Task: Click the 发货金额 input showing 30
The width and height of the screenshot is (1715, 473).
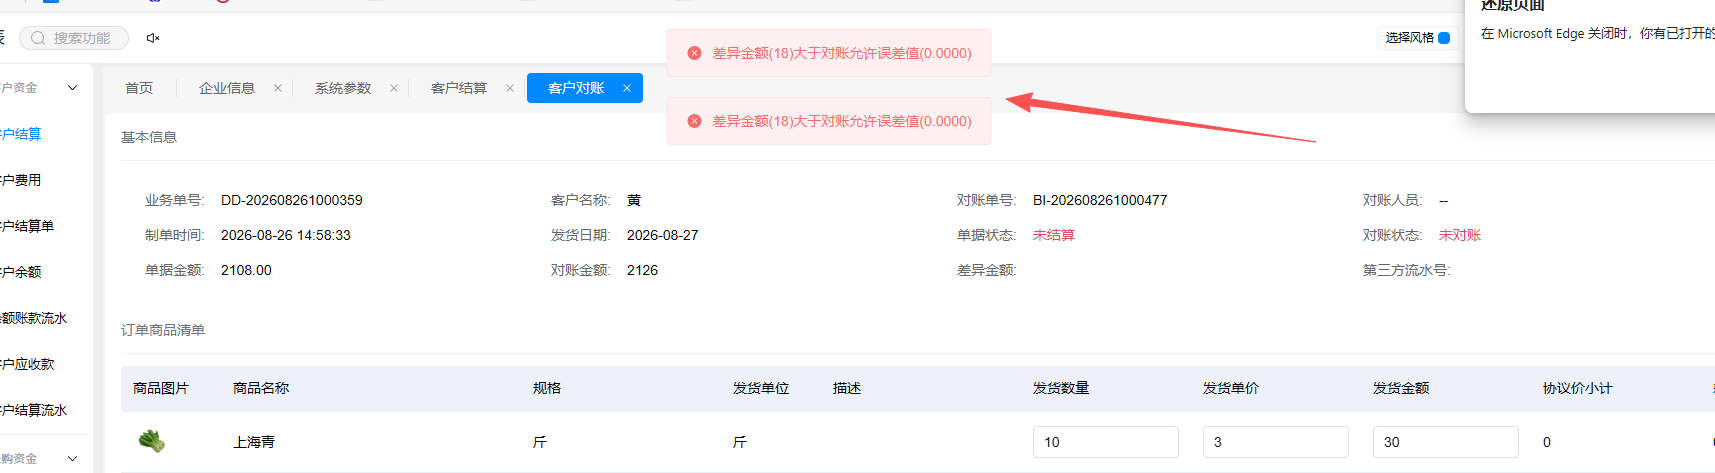Action: click(1445, 442)
